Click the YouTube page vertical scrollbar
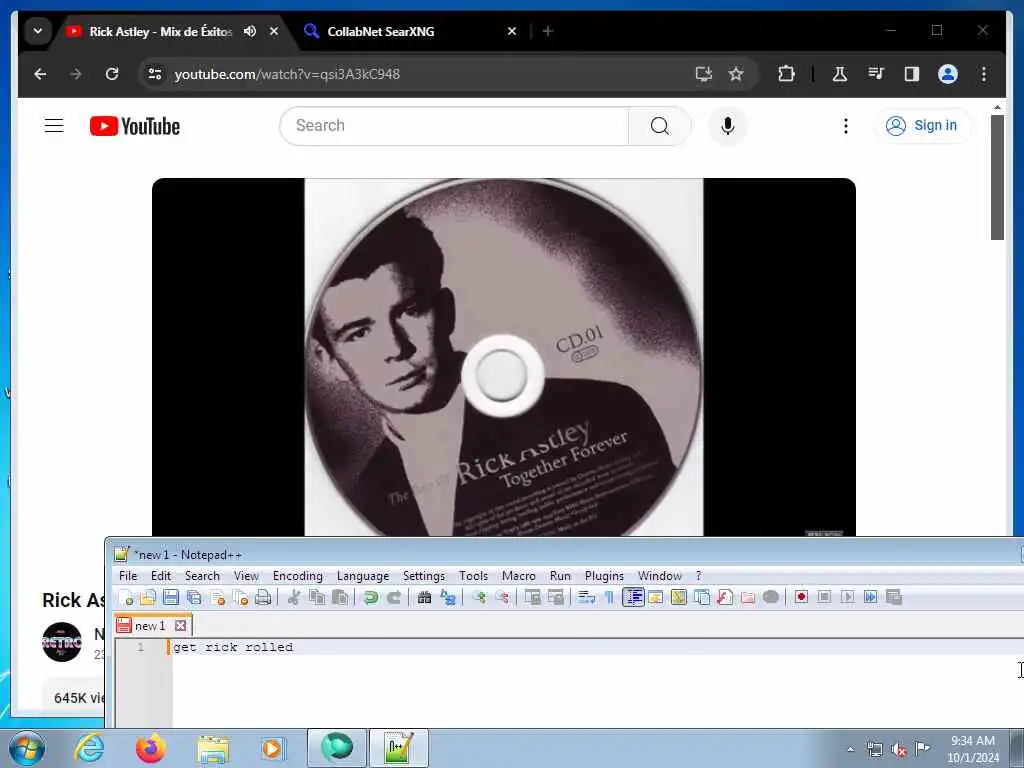The image size is (1024, 768). click(x=997, y=178)
